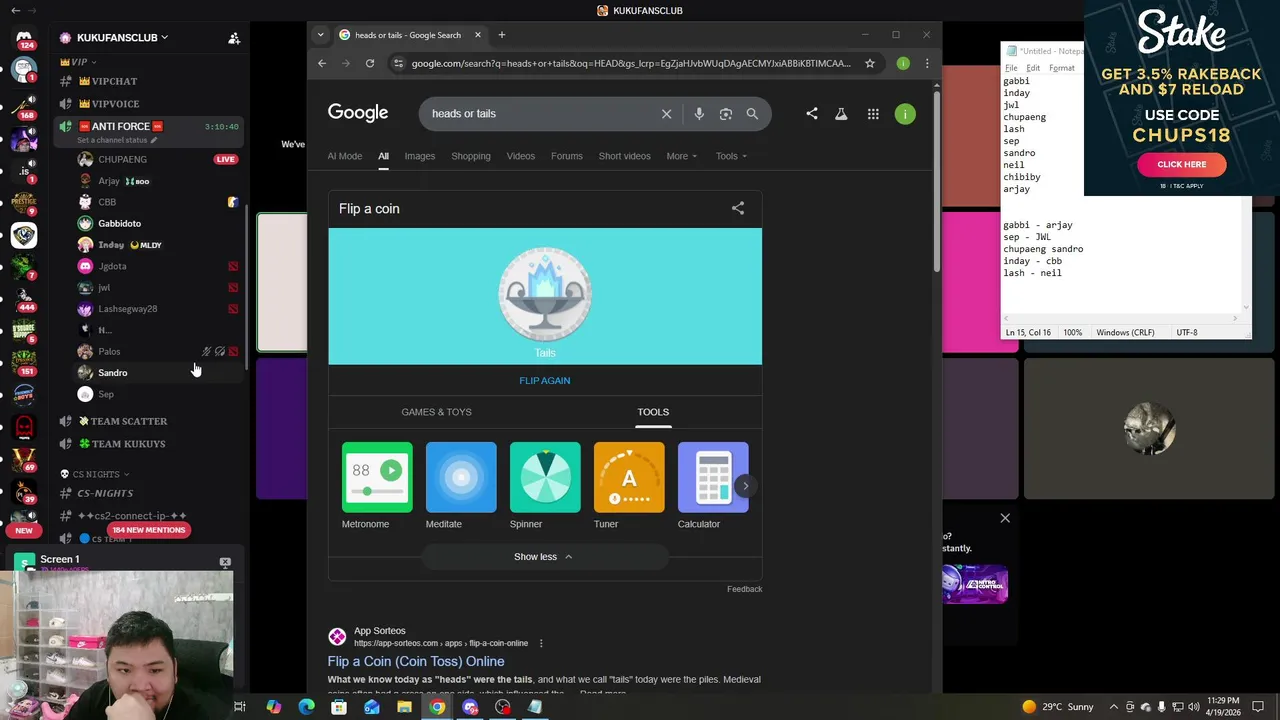Open a new Chrome tab
This screenshot has width=1280, height=720.
tap(502, 35)
